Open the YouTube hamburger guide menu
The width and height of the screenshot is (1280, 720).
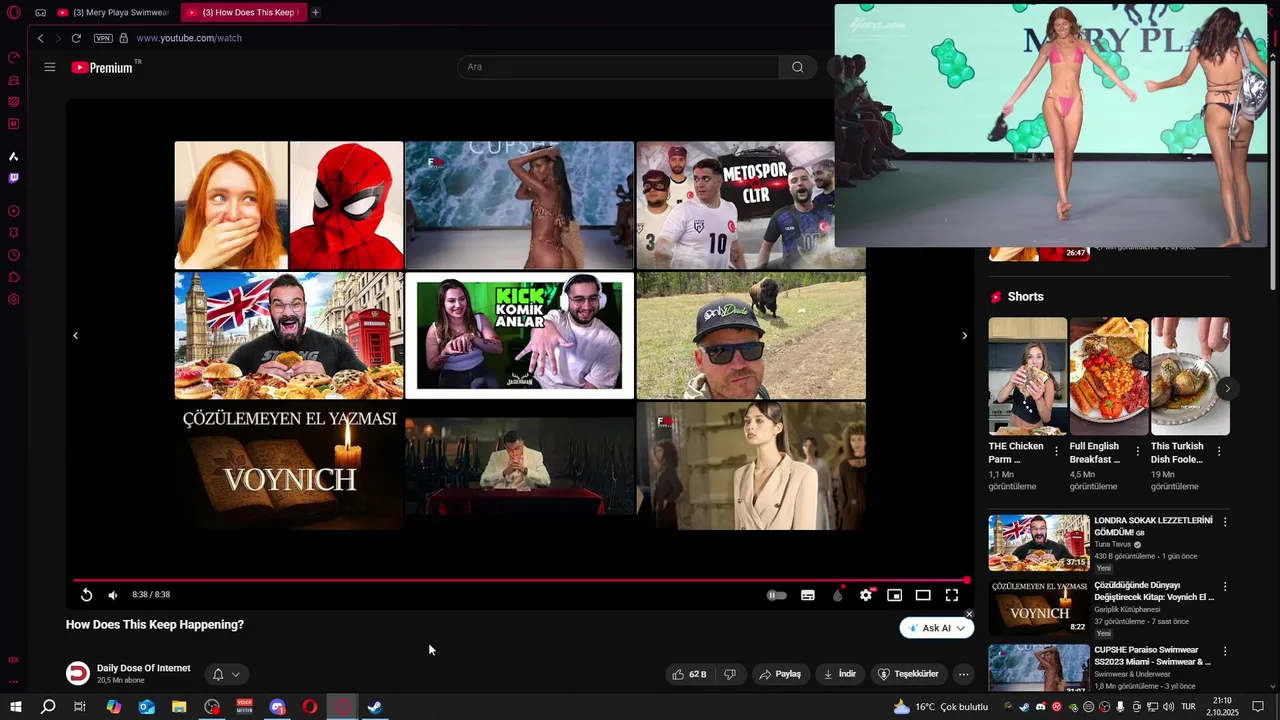(50, 67)
